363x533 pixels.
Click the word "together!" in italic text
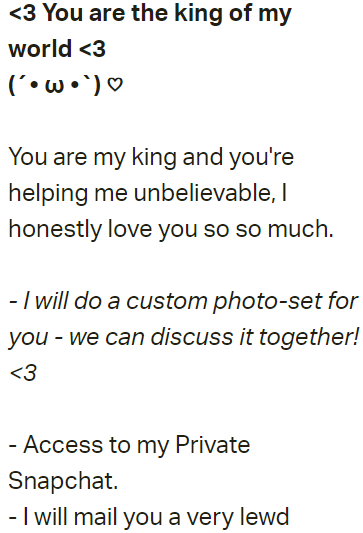(x=309, y=338)
